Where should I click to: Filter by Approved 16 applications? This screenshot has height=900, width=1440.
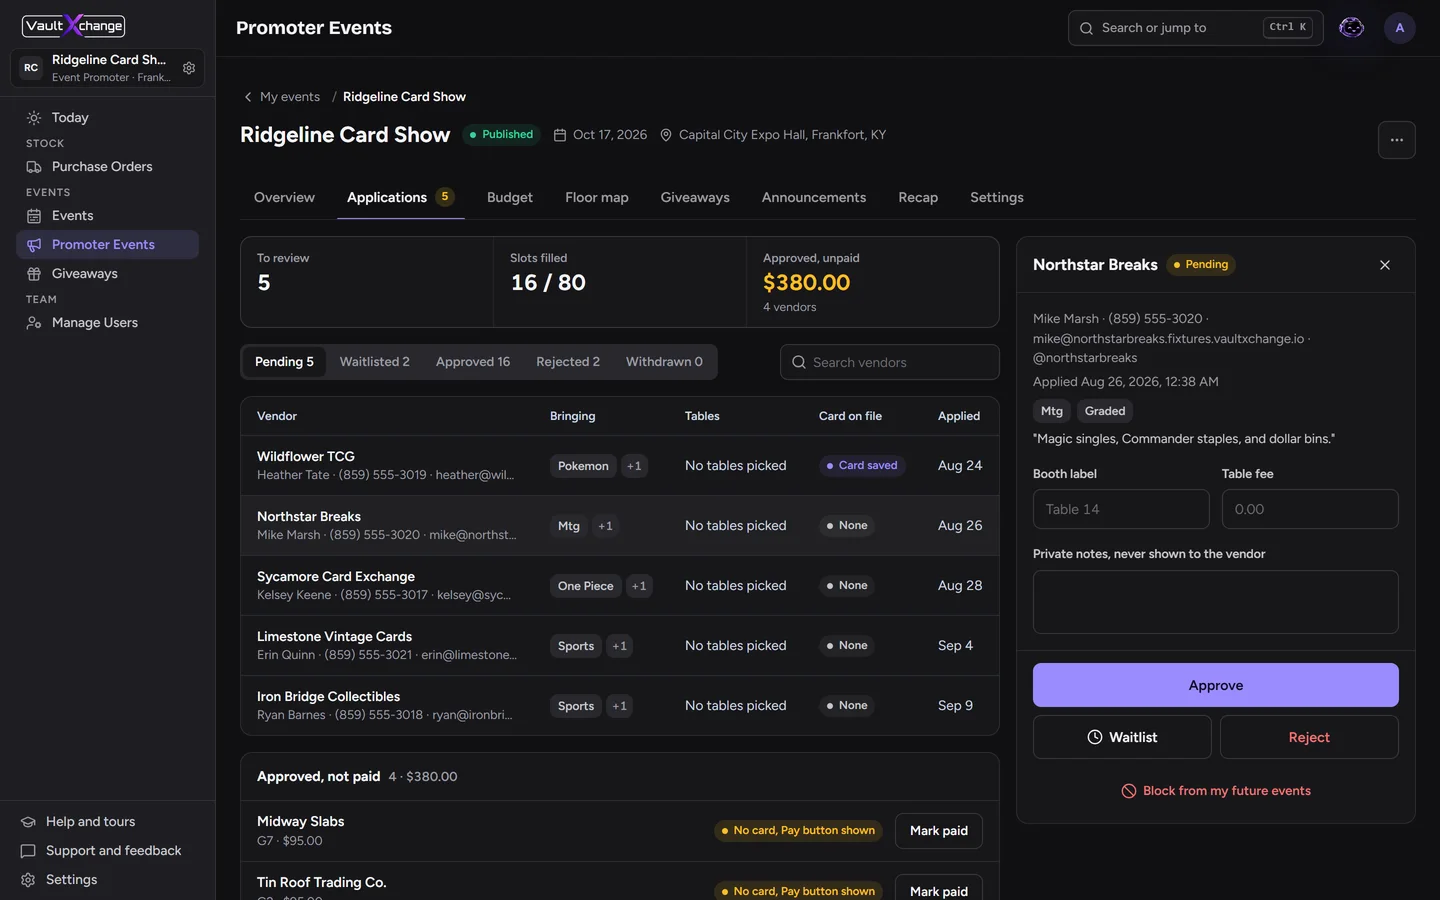(472, 362)
